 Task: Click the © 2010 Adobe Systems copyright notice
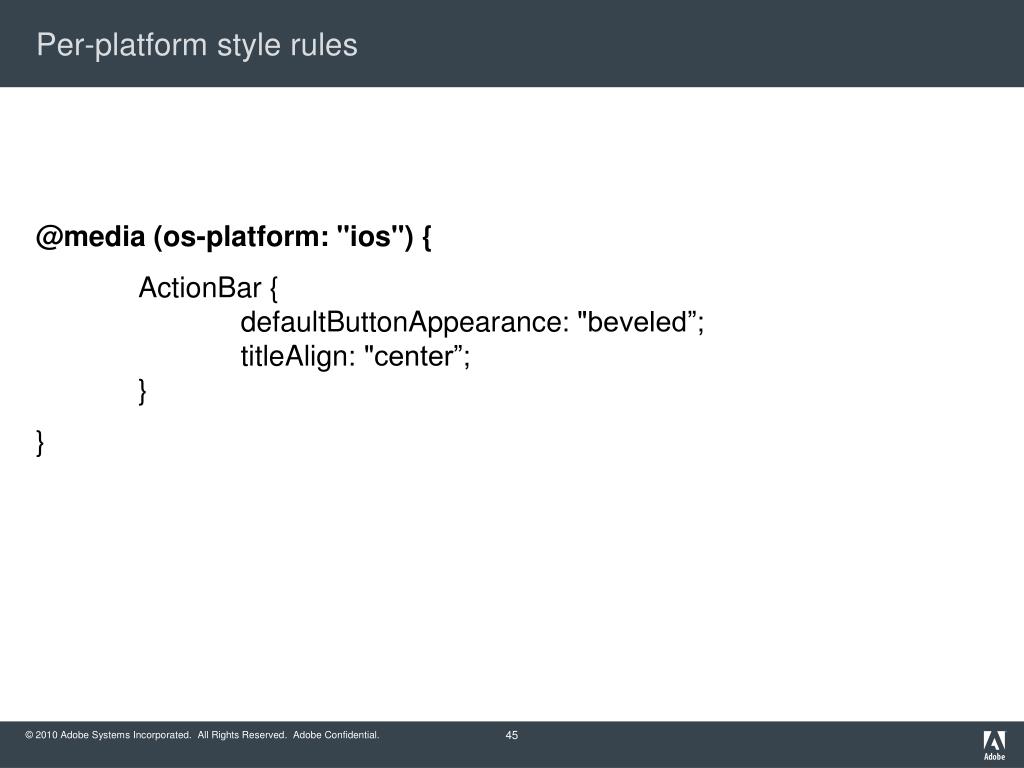(x=202, y=735)
